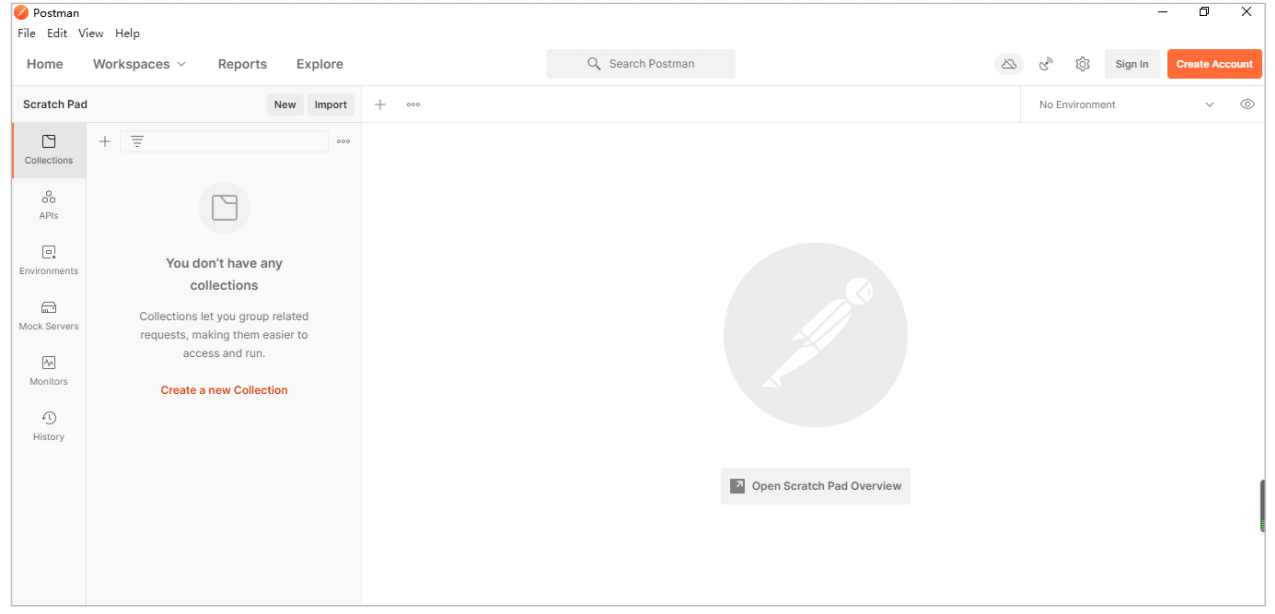Click the empty collections placeholder icon
This screenshot has width=1275, height=614.
point(225,208)
